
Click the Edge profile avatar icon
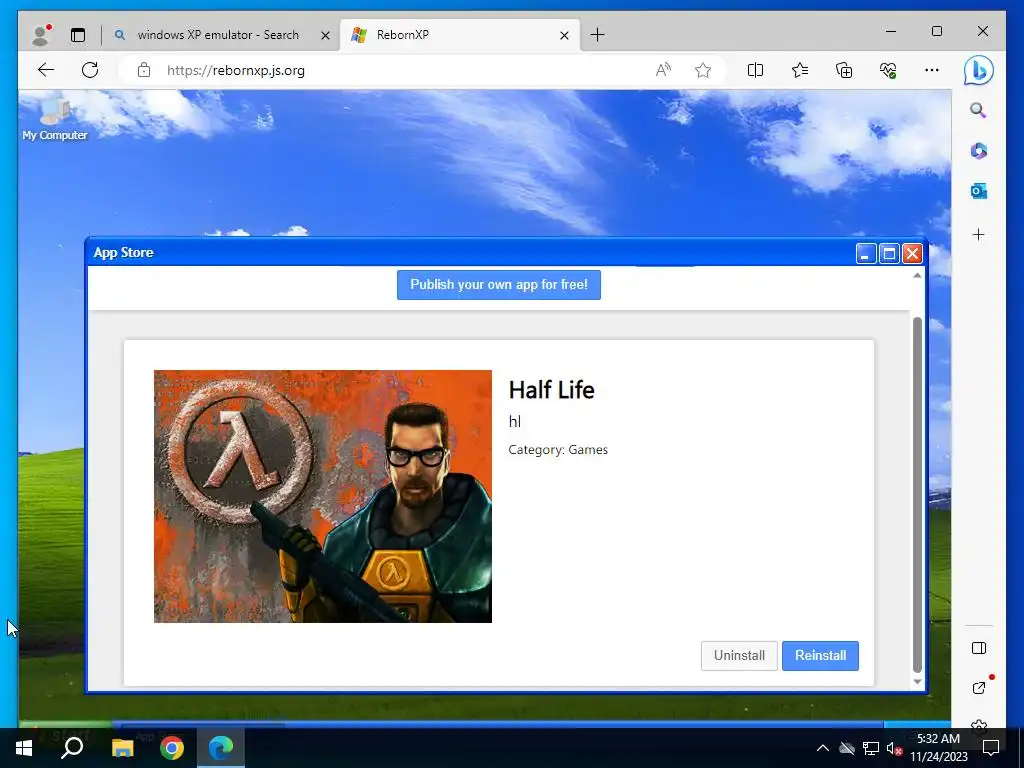[41, 35]
